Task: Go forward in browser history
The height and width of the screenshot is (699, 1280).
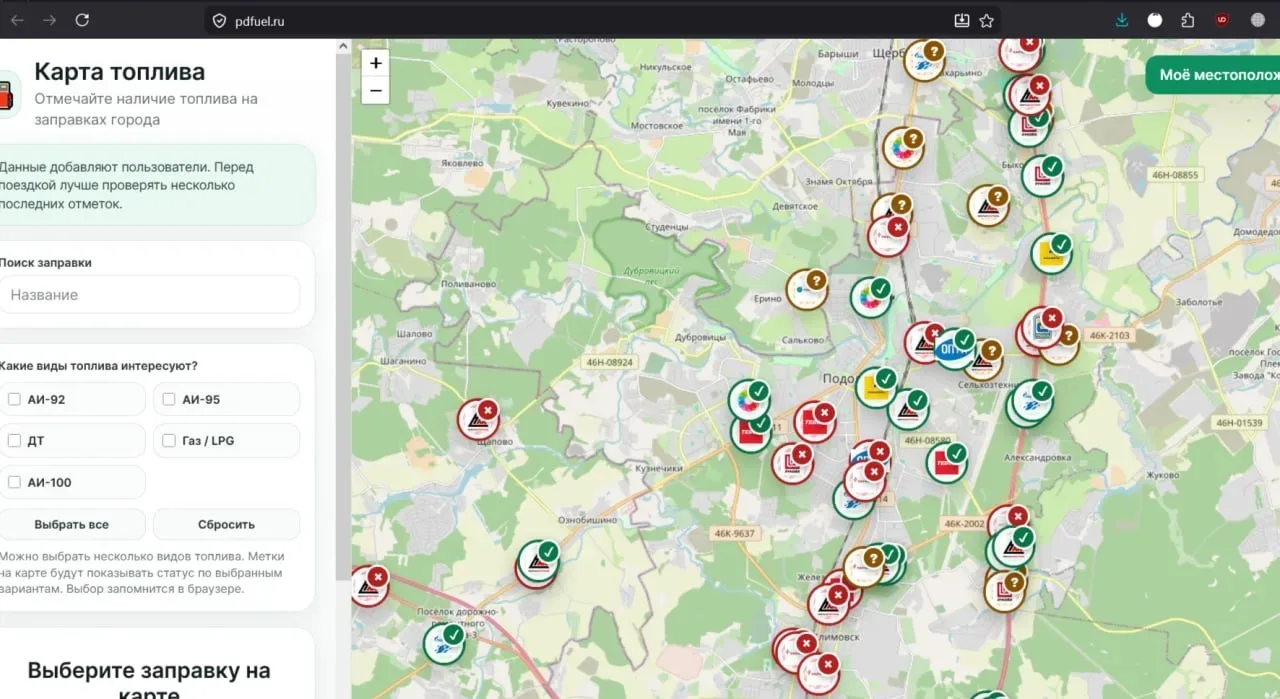Action: tap(50, 20)
